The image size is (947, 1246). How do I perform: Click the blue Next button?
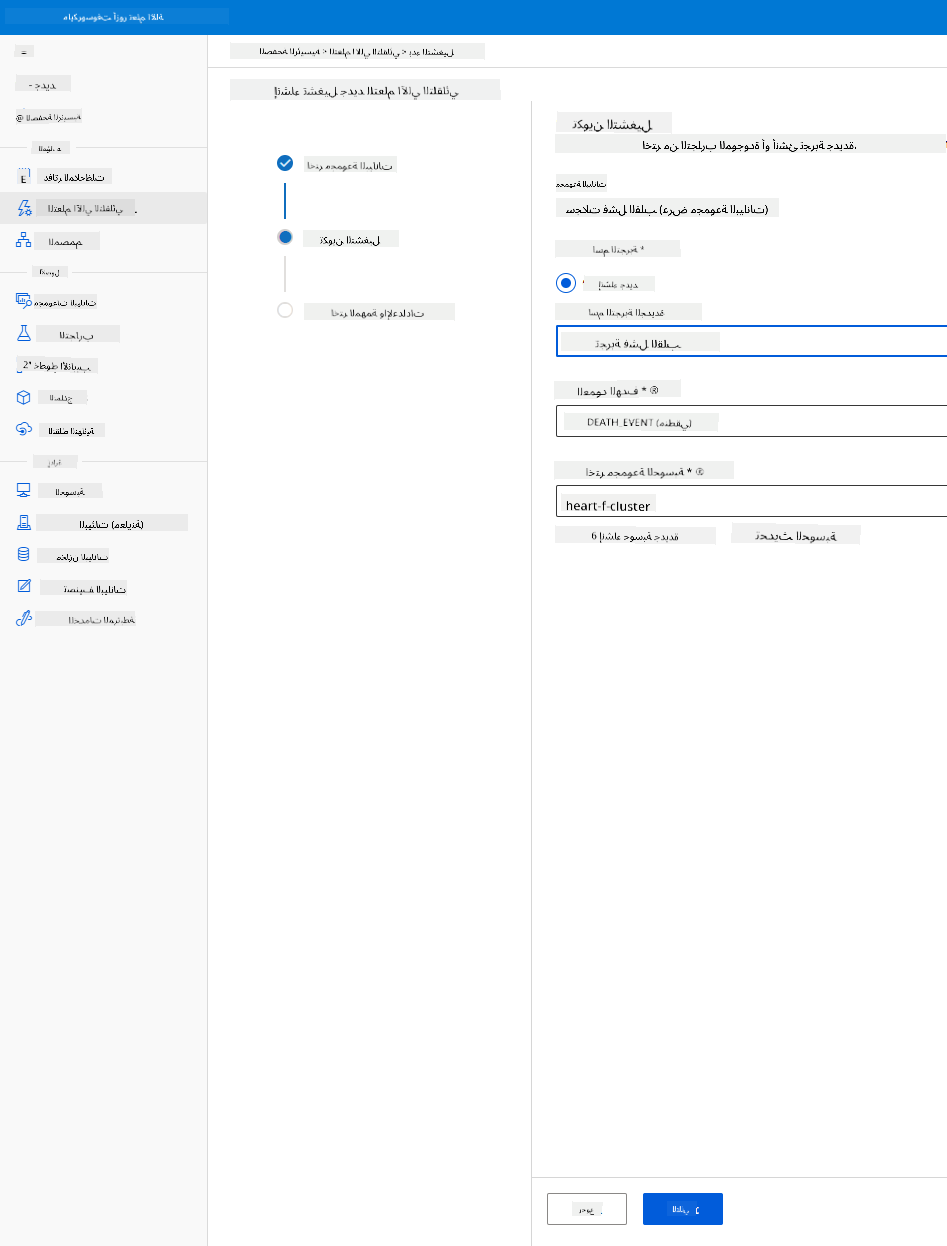(683, 1209)
